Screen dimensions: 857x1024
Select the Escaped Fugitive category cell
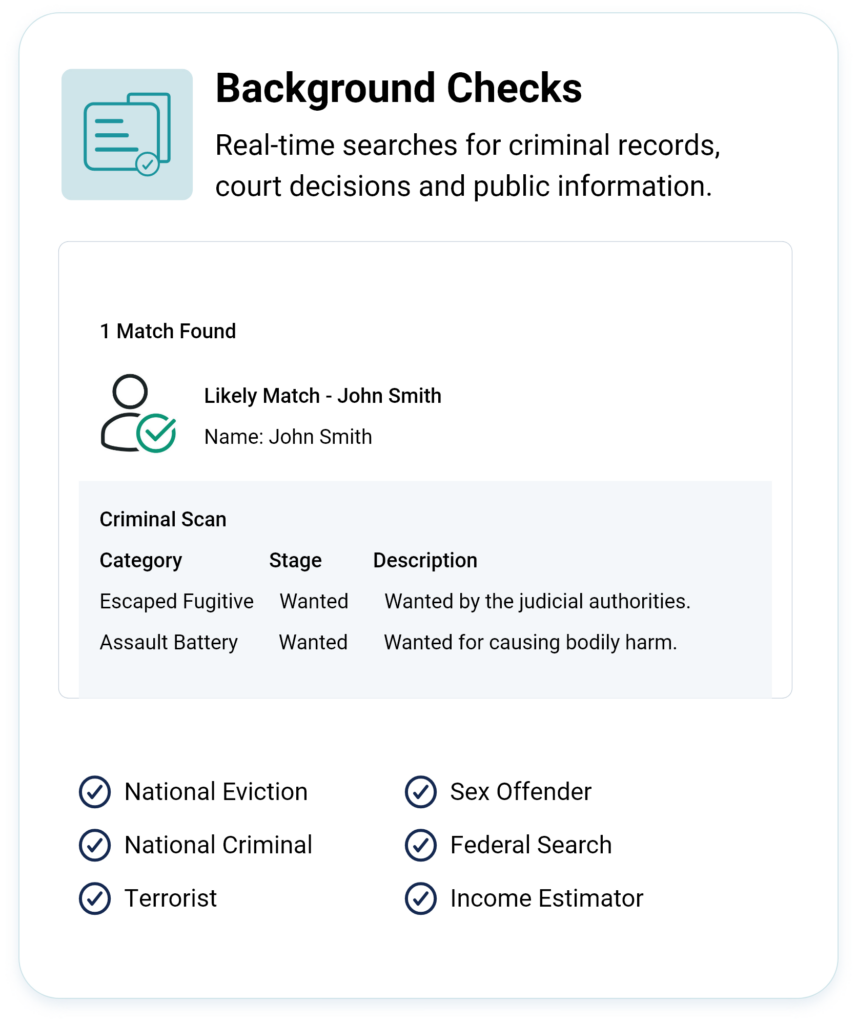176,601
